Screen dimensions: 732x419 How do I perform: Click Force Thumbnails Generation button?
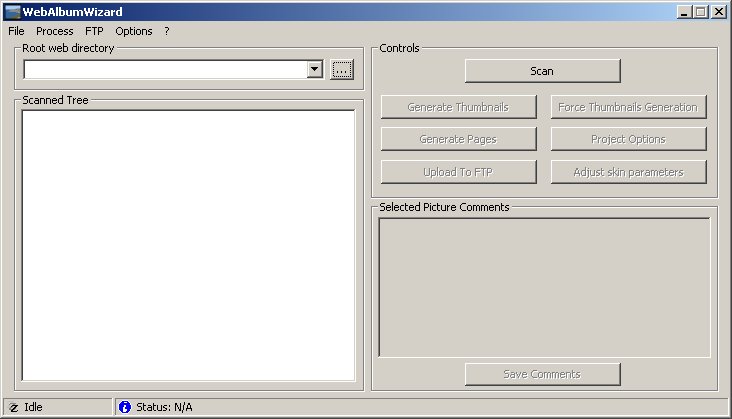(628, 107)
